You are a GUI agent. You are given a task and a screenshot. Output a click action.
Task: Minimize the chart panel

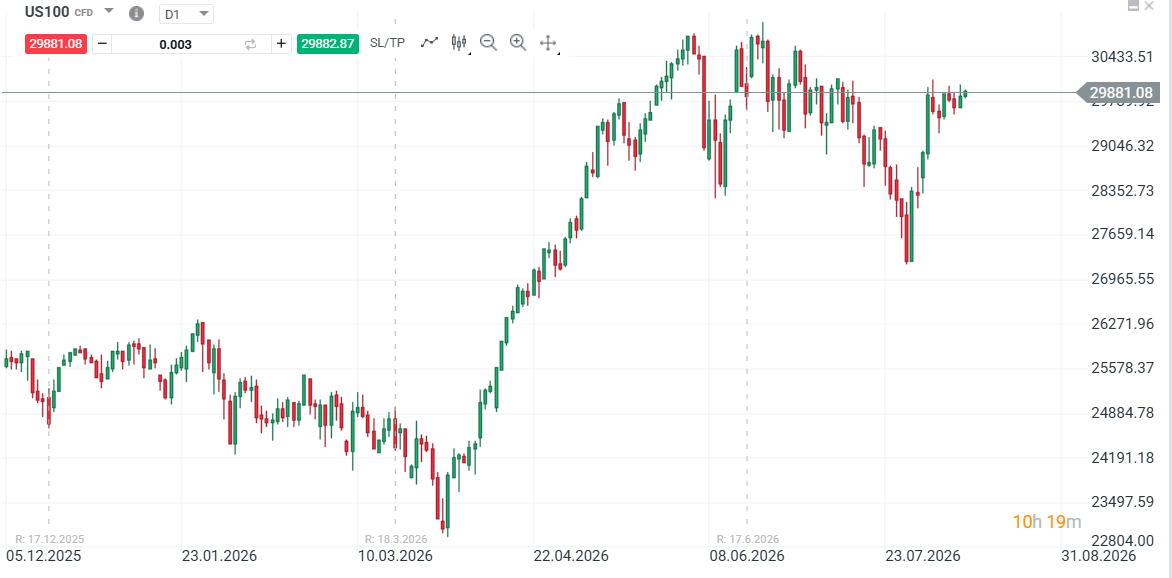1133,6
